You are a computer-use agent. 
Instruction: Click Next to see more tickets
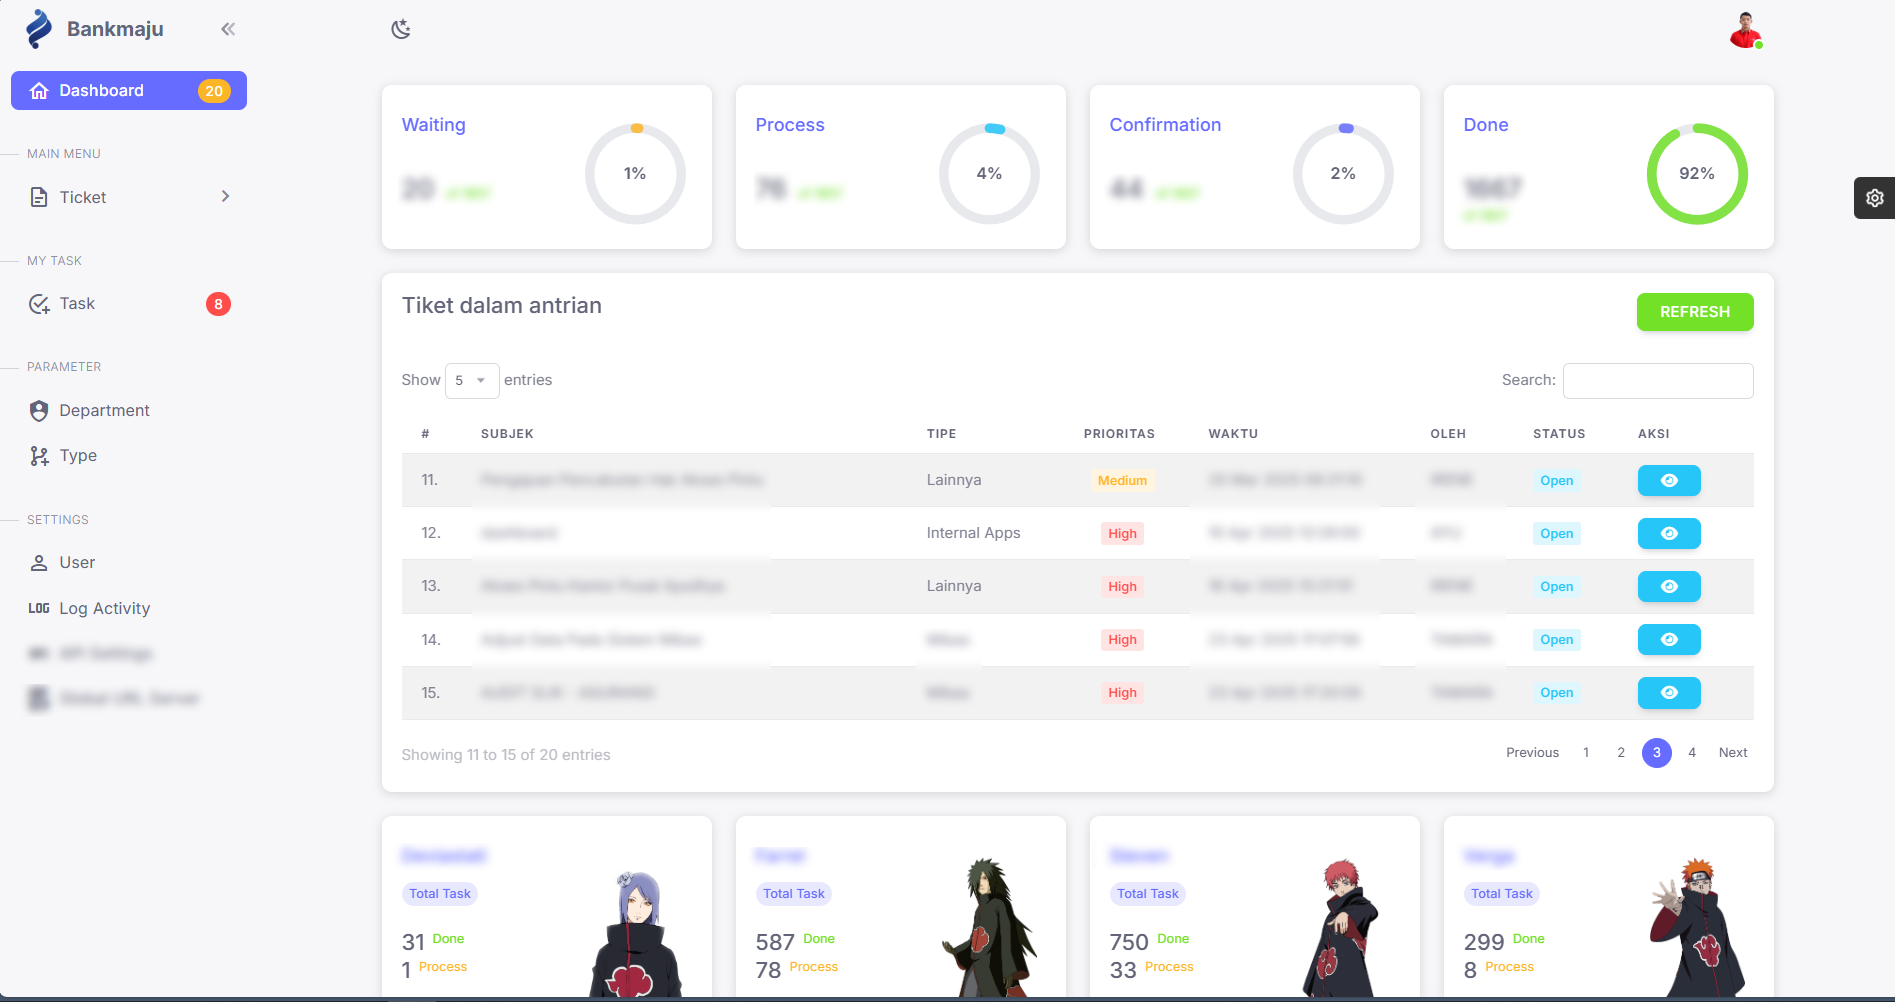point(1733,752)
